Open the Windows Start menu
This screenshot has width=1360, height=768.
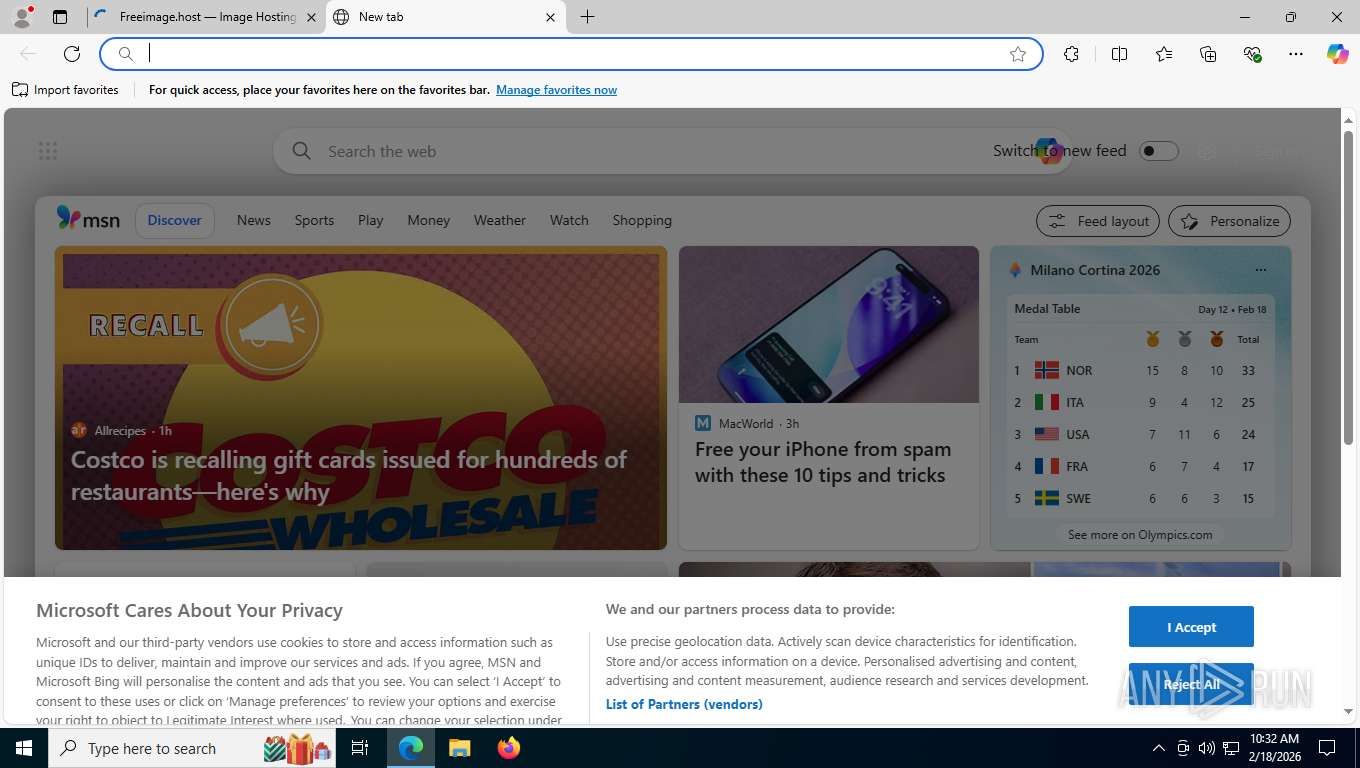pyautogui.click(x=24, y=748)
